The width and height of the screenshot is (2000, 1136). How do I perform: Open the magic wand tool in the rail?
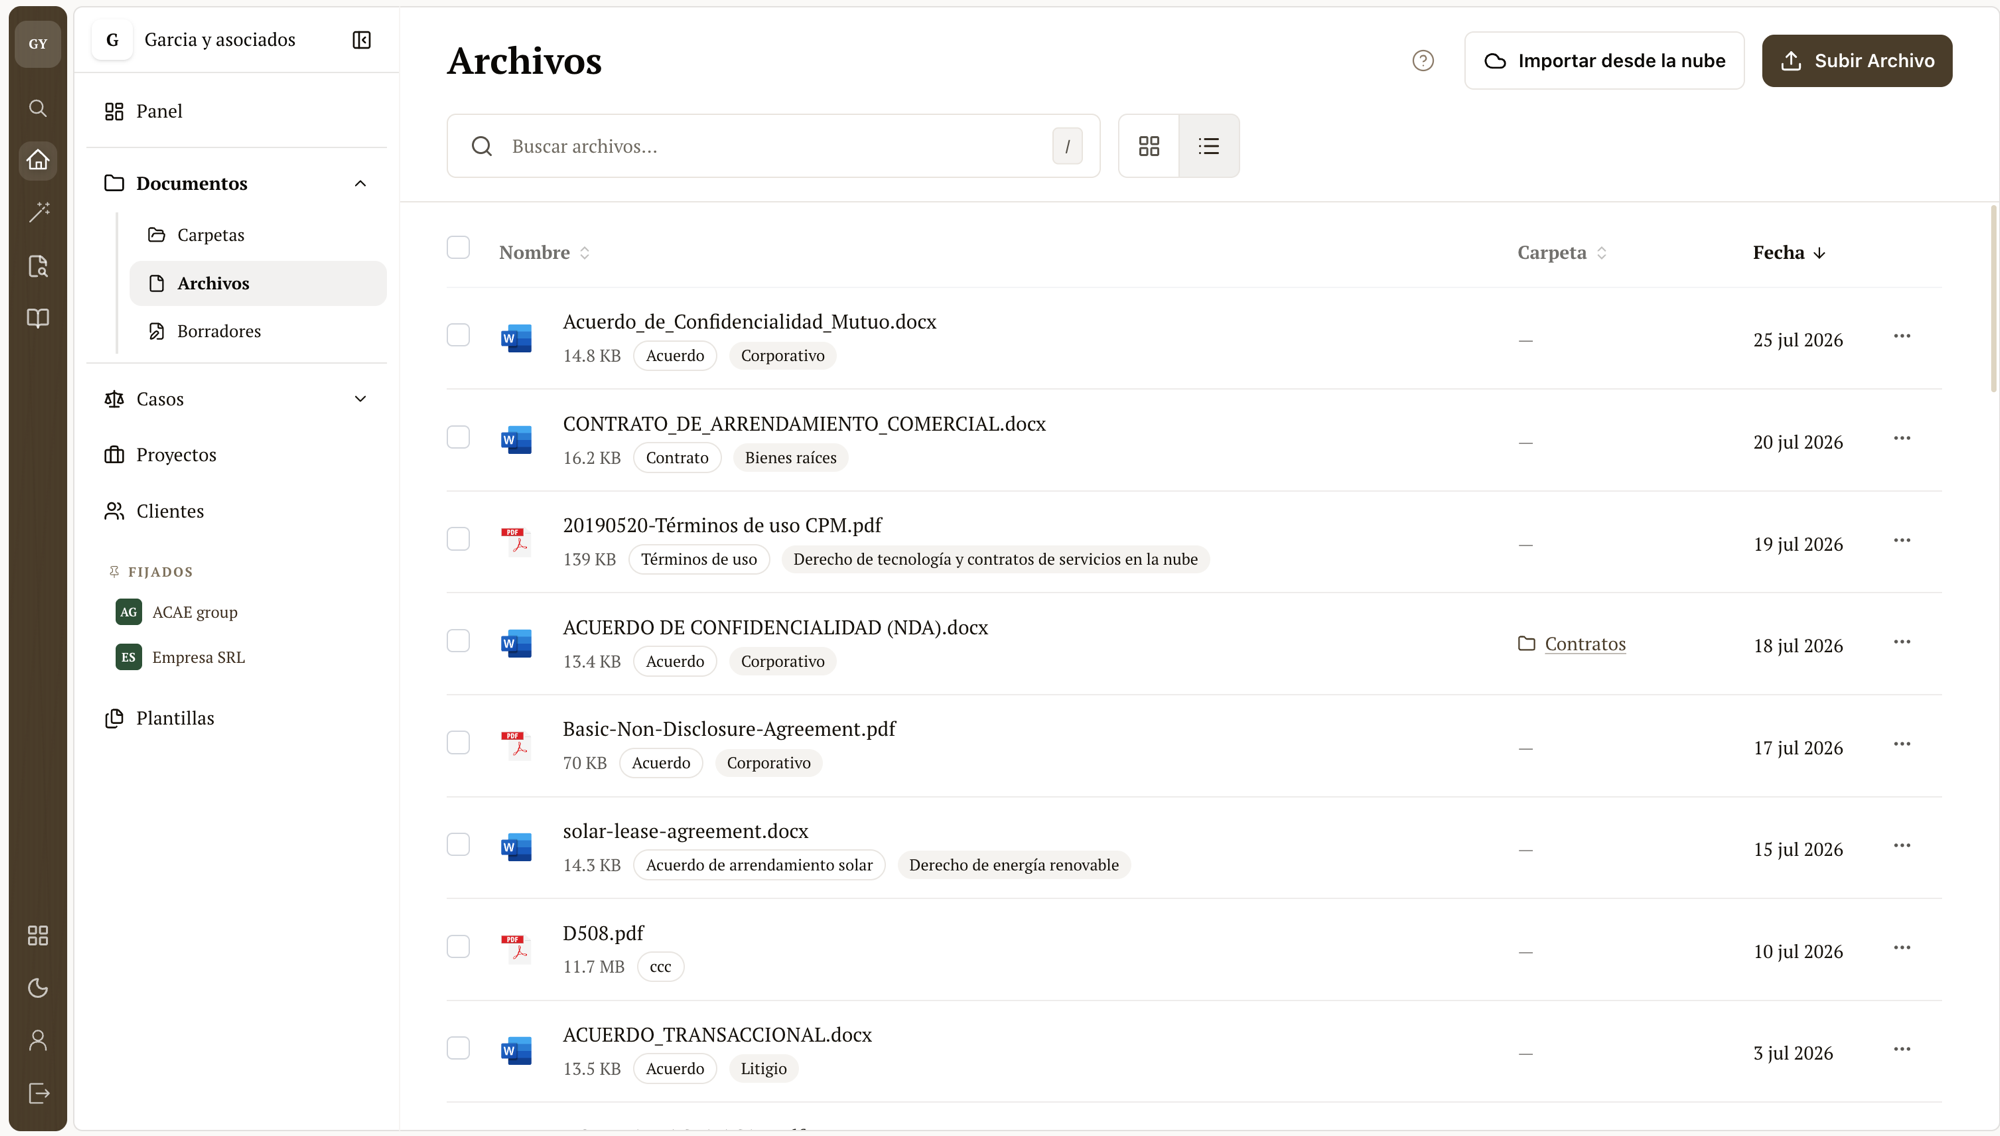pos(38,212)
